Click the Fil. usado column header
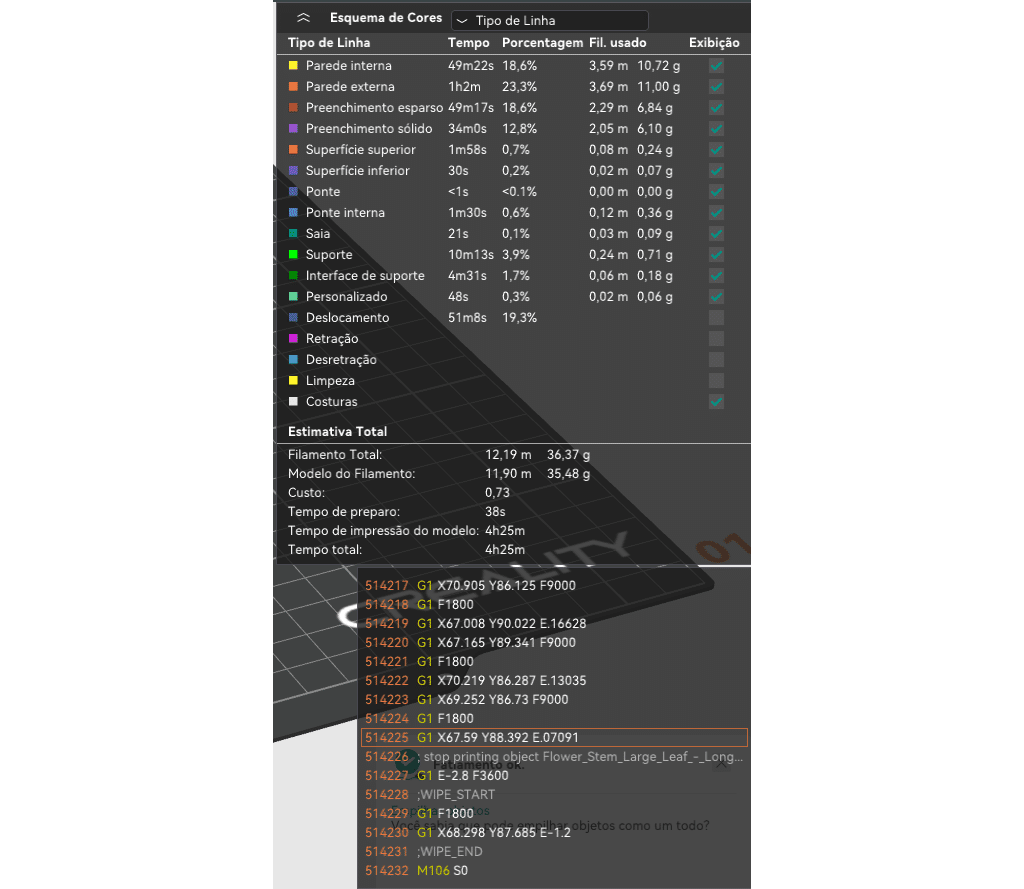The height and width of the screenshot is (889, 1024). click(x=617, y=42)
